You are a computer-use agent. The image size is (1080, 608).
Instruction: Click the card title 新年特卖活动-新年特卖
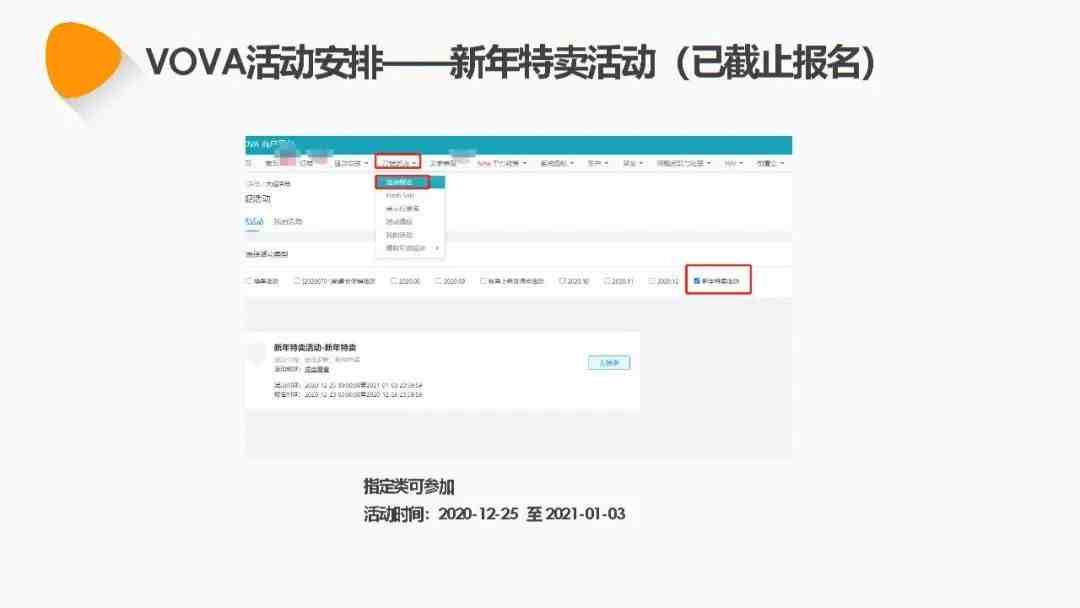[x=315, y=348]
